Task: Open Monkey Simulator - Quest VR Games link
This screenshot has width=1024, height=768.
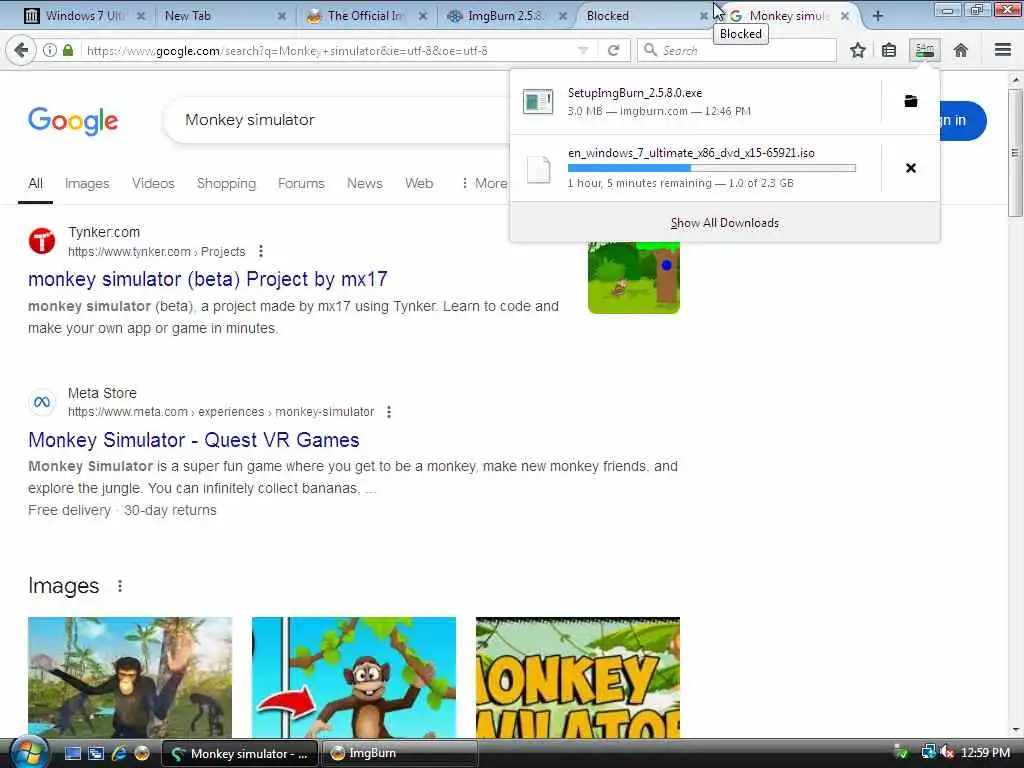Action: click(193, 440)
